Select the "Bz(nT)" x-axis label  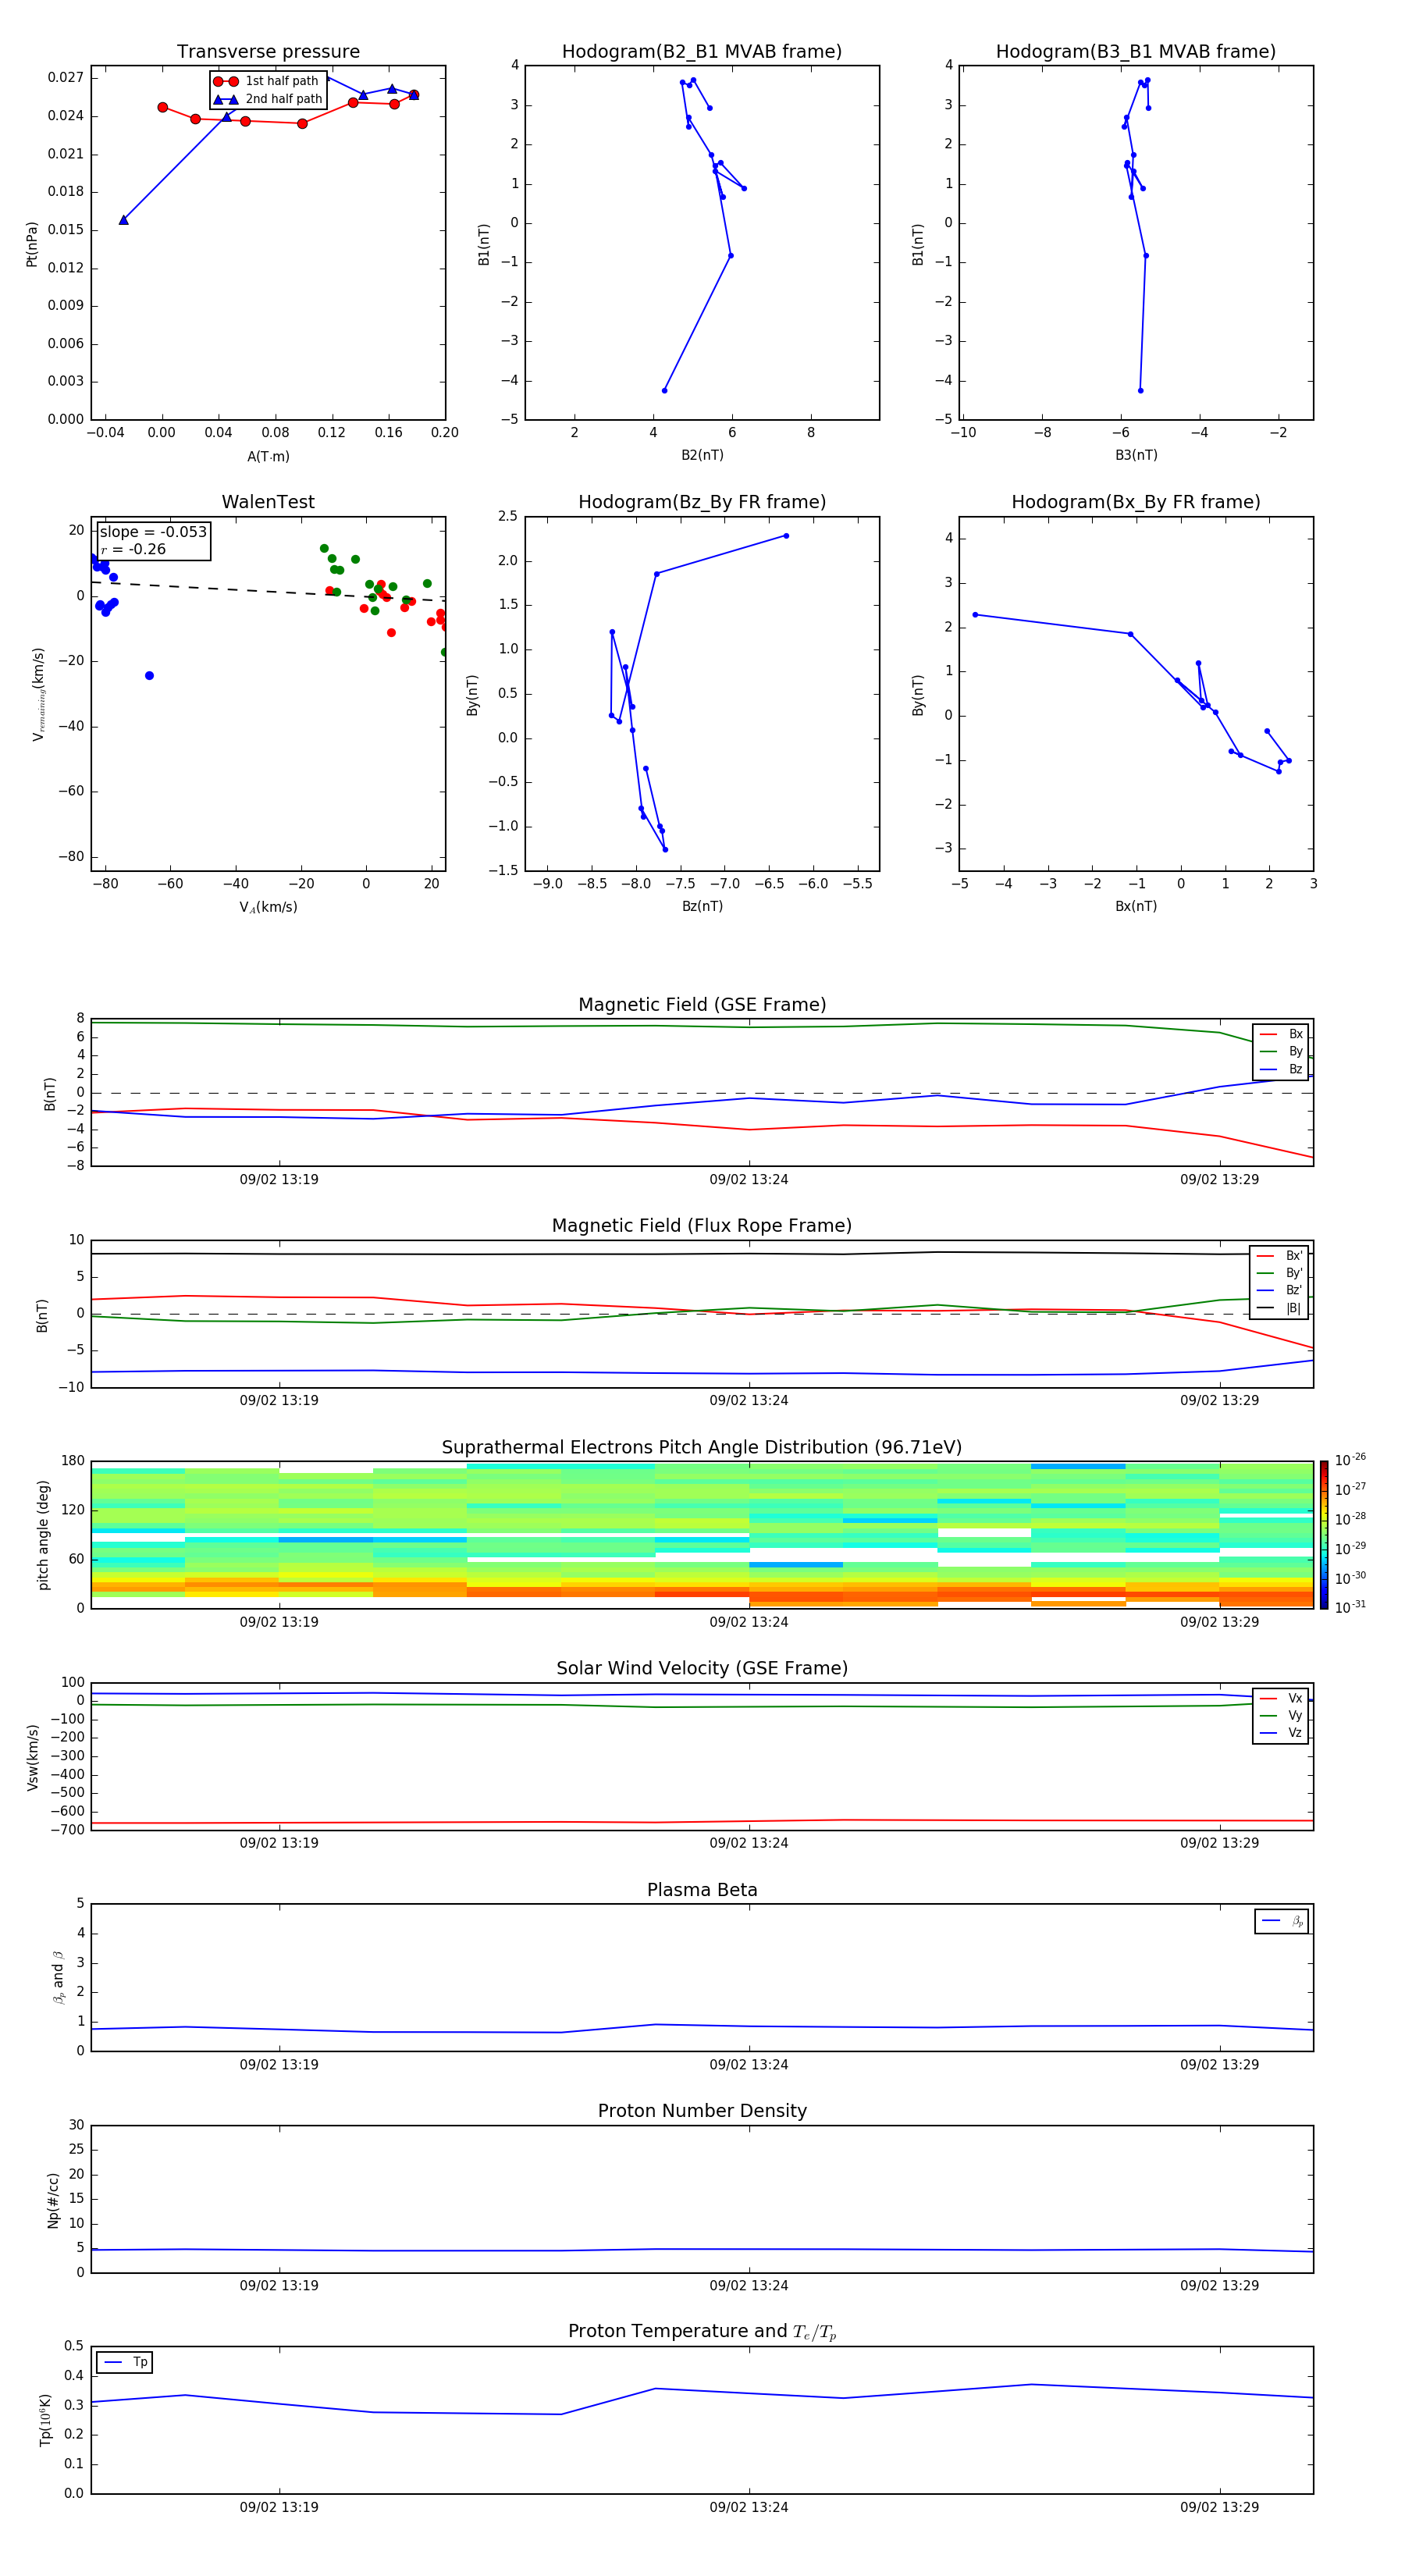click(702, 906)
